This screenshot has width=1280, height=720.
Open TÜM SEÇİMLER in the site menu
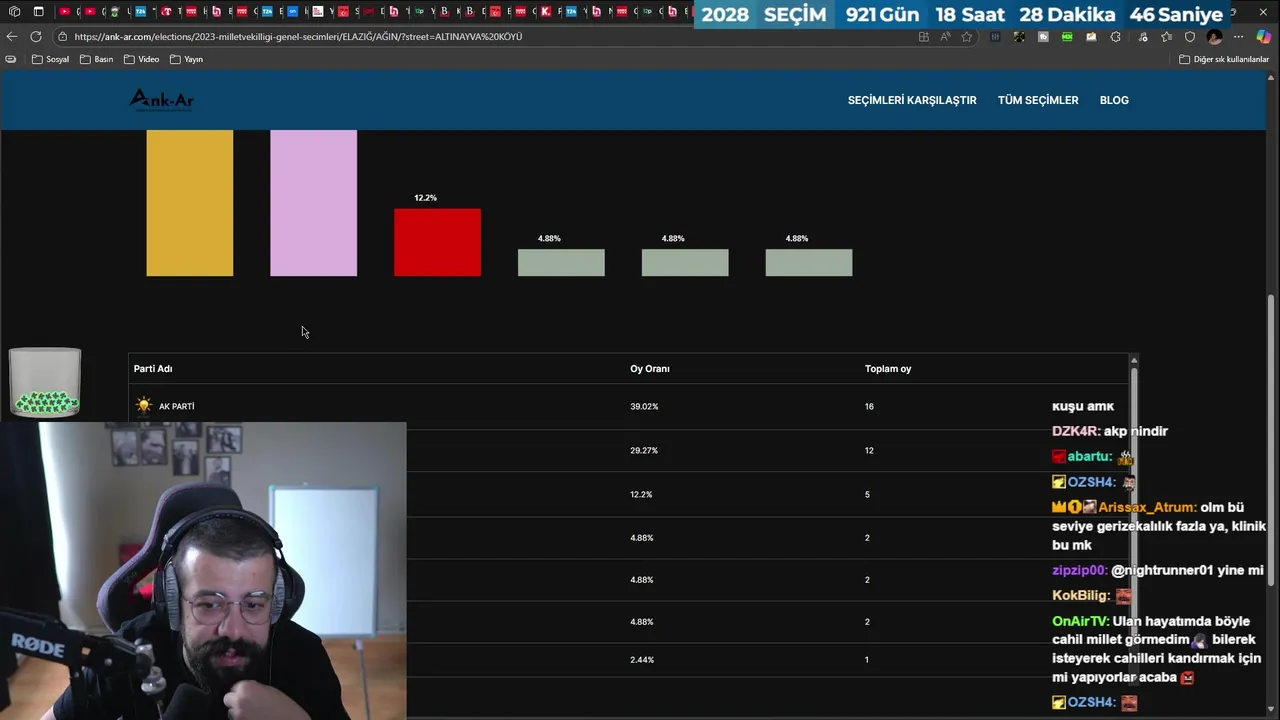pyautogui.click(x=1038, y=100)
